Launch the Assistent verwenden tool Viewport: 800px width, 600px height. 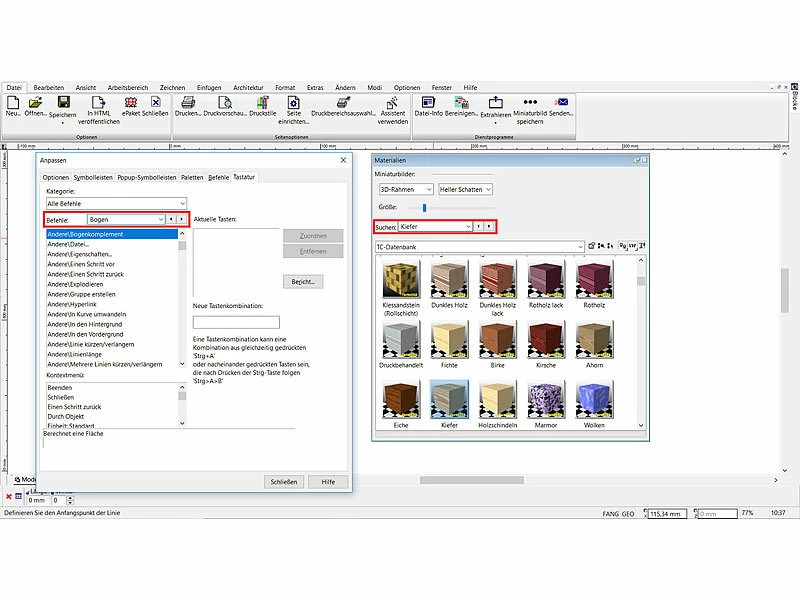click(x=393, y=103)
